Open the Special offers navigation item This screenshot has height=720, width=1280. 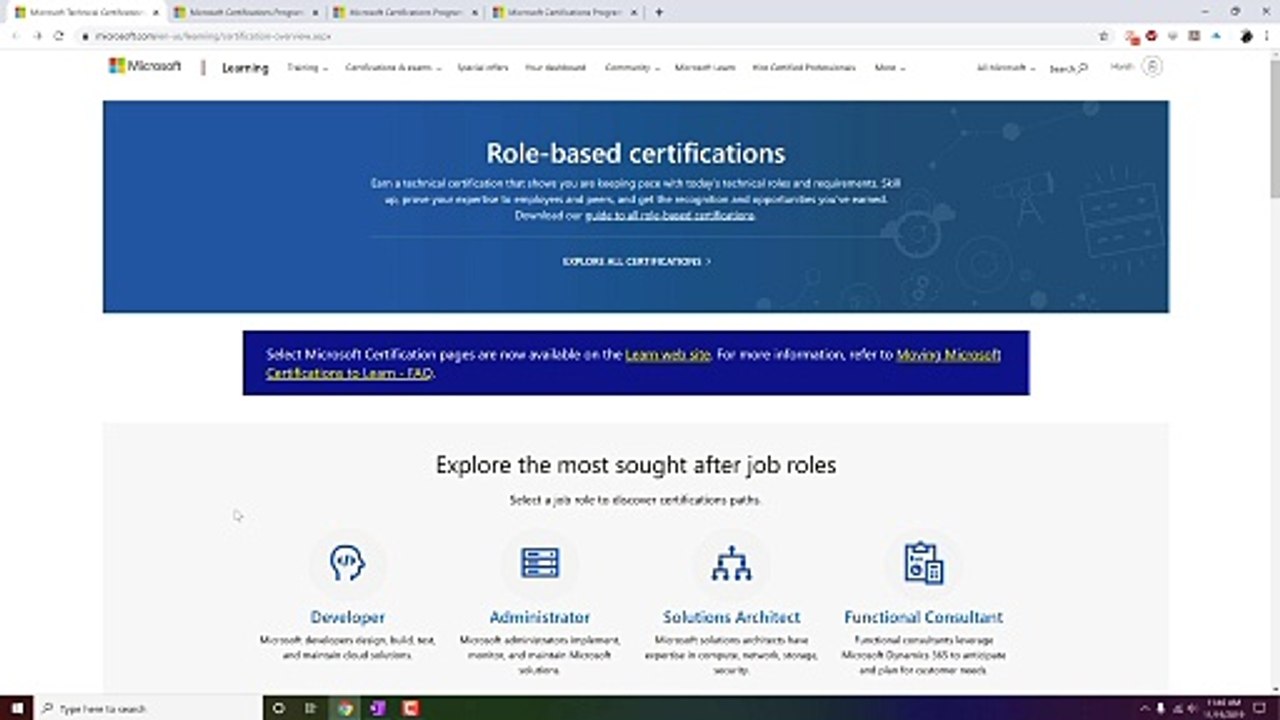(x=483, y=68)
